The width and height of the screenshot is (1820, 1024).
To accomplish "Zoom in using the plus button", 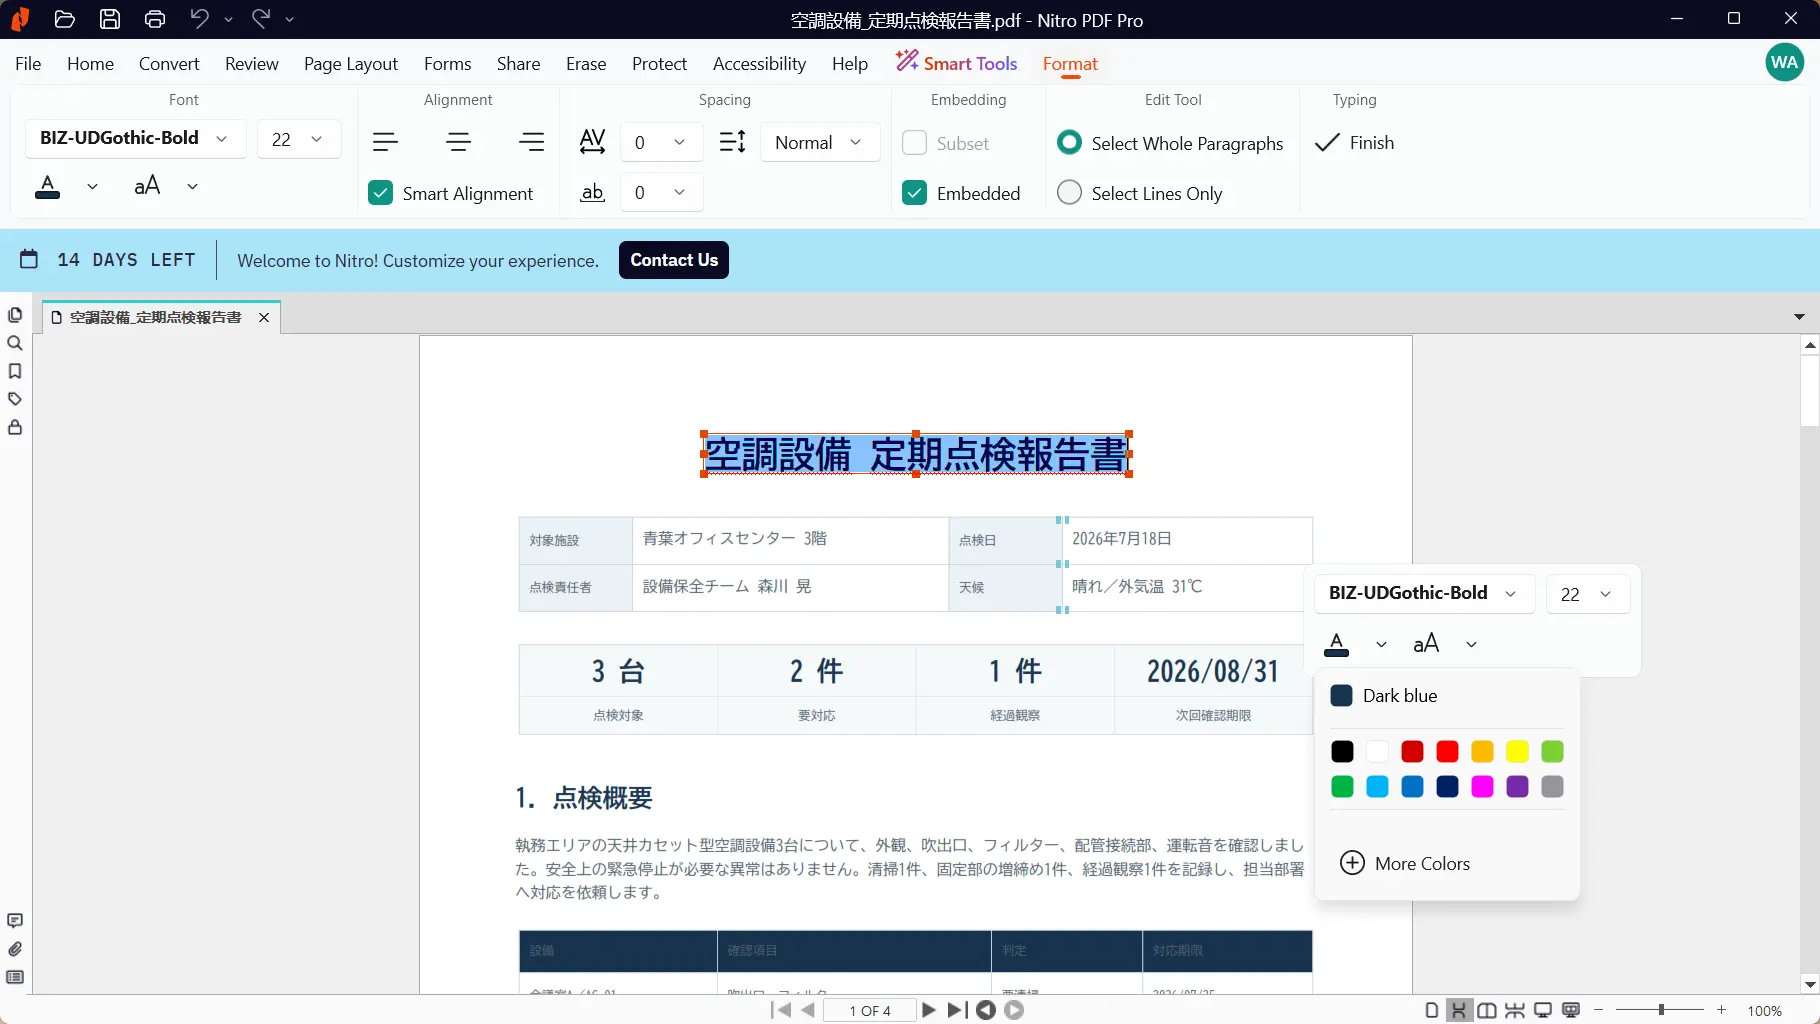I will [x=1721, y=1010].
